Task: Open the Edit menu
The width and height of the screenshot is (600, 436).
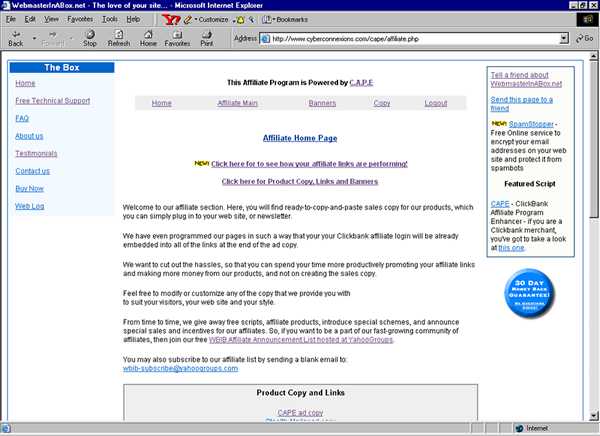Action: point(30,19)
